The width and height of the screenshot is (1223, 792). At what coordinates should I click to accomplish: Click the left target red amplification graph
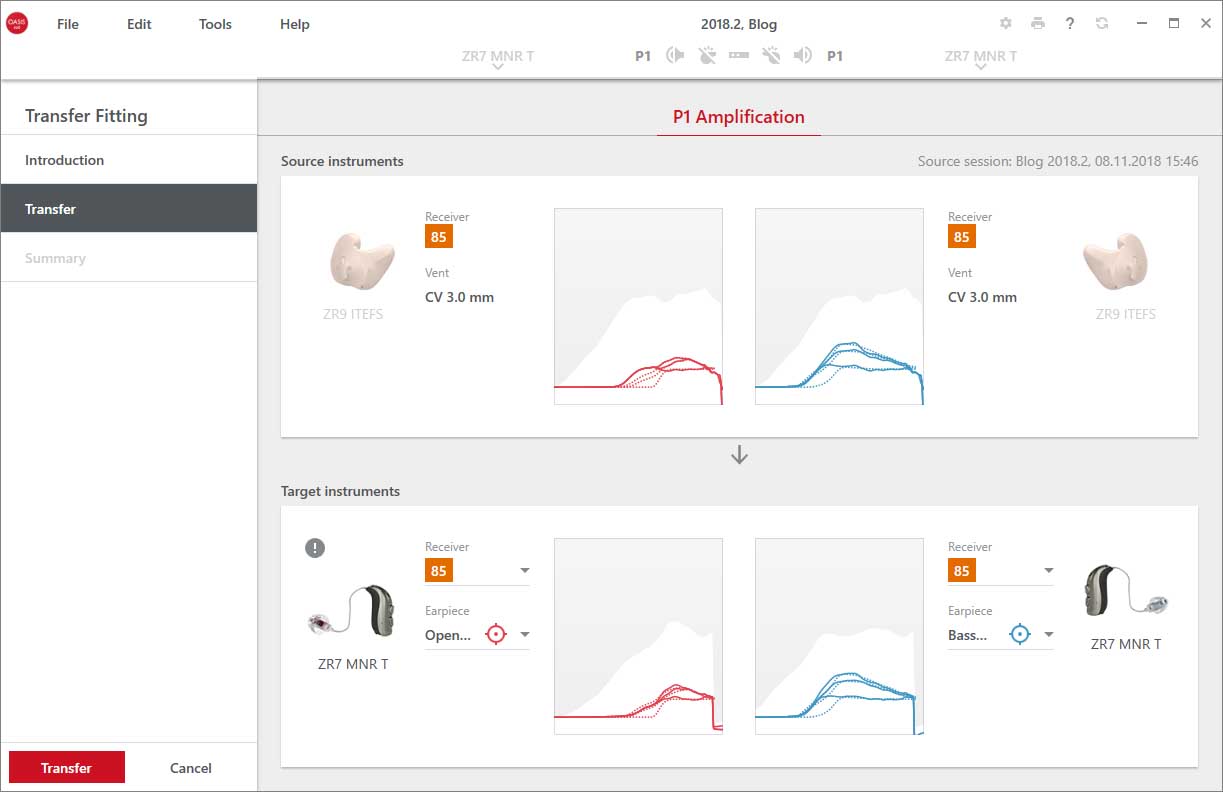coord(638,636)
